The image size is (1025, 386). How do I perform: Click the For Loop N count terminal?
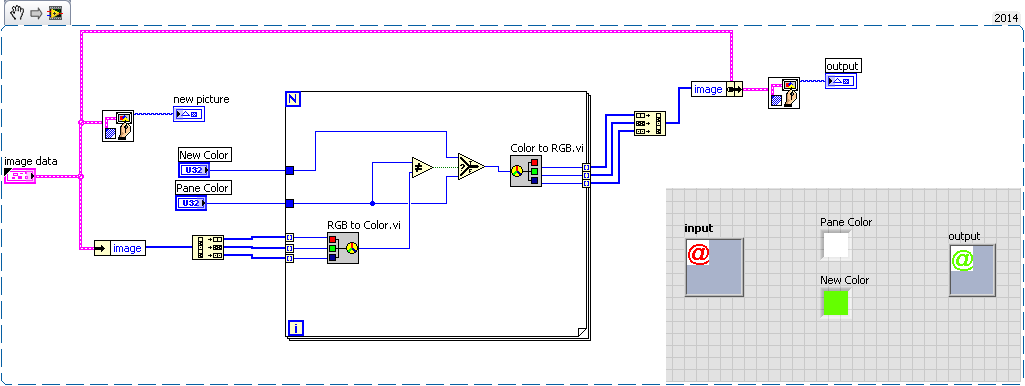click(293, 99)
